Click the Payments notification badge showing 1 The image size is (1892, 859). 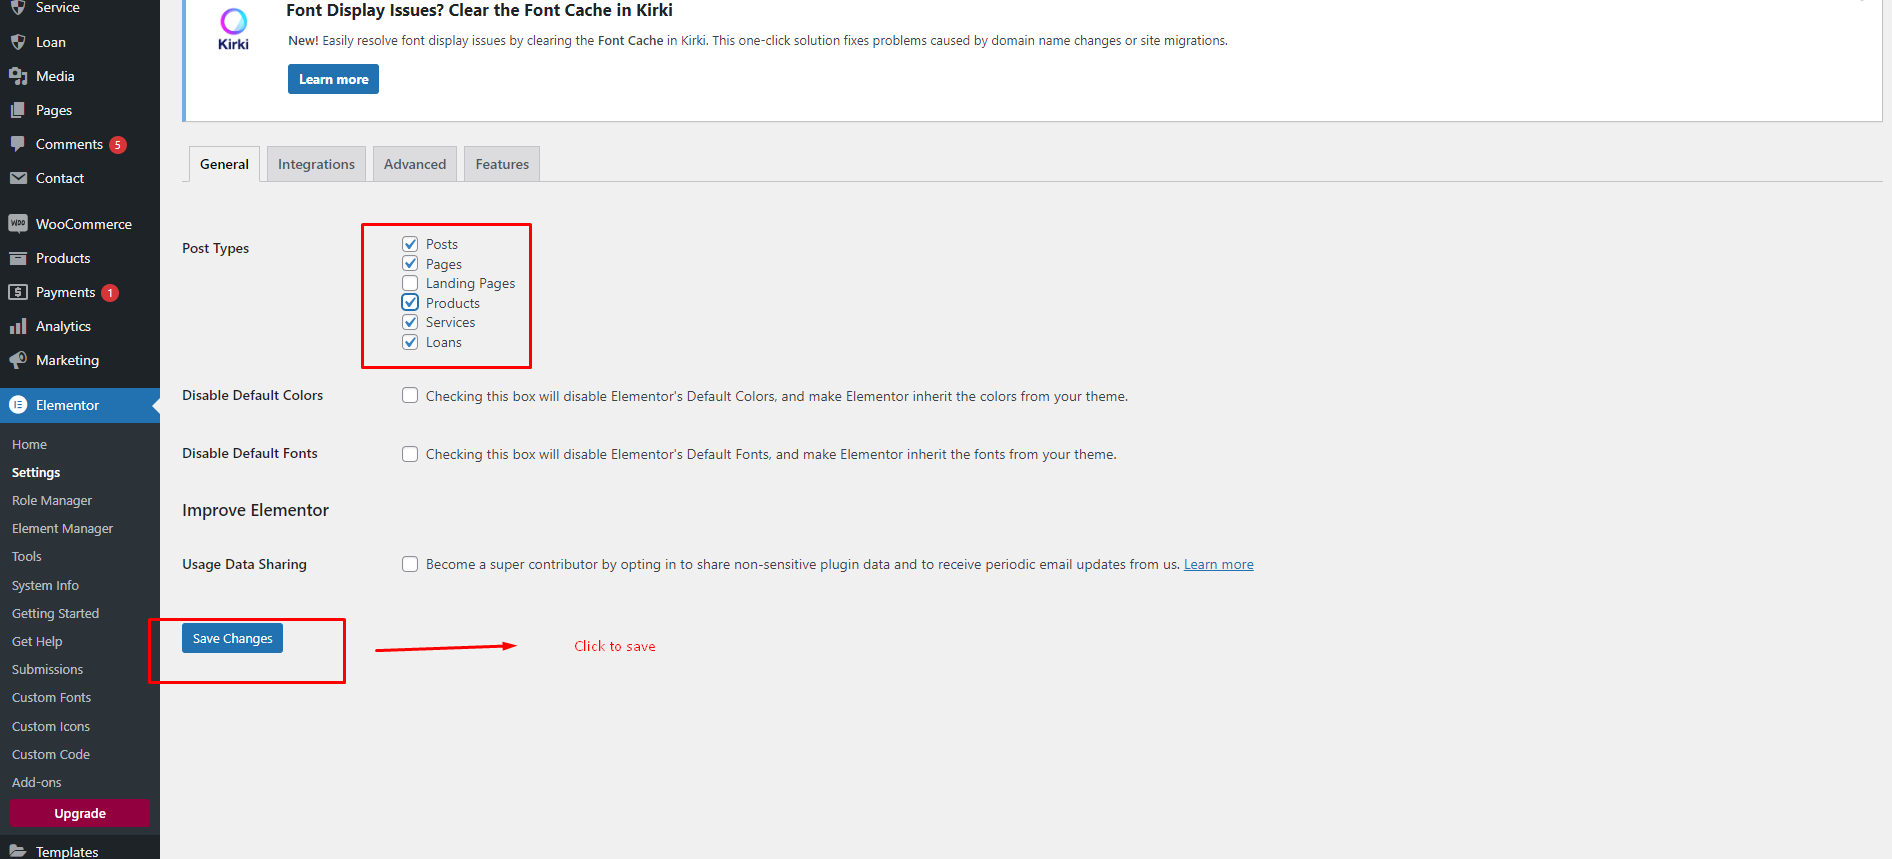click(110, 293)
